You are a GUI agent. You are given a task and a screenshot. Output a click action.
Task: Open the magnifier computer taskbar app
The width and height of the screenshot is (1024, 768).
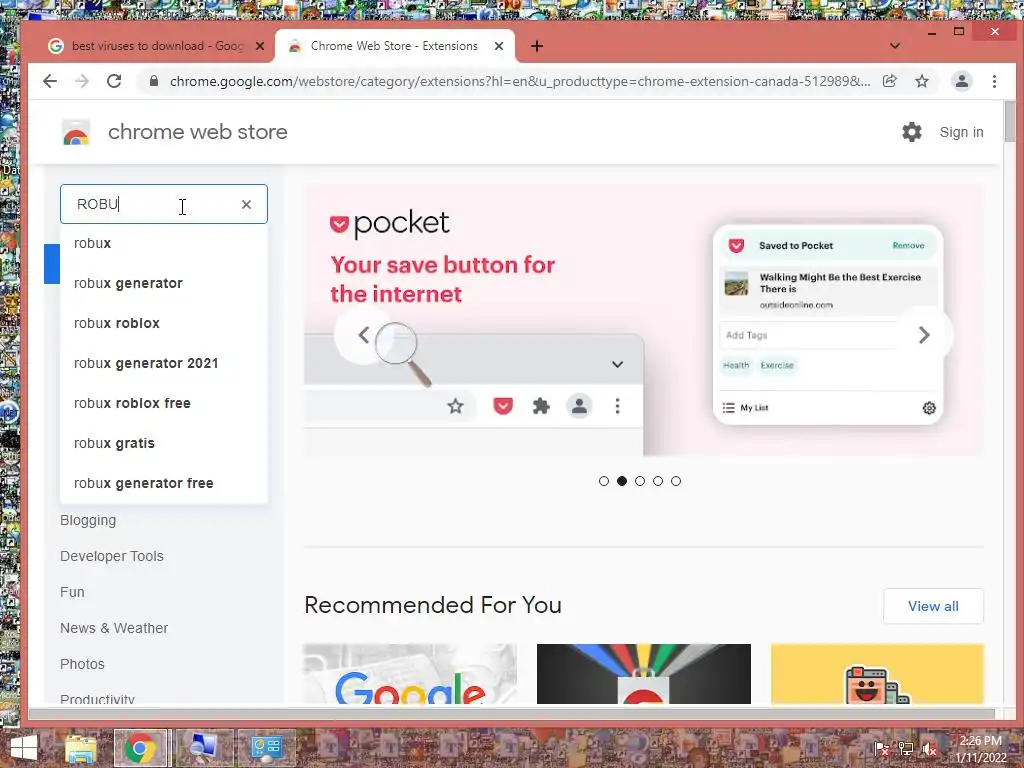[x=204, y=748]
